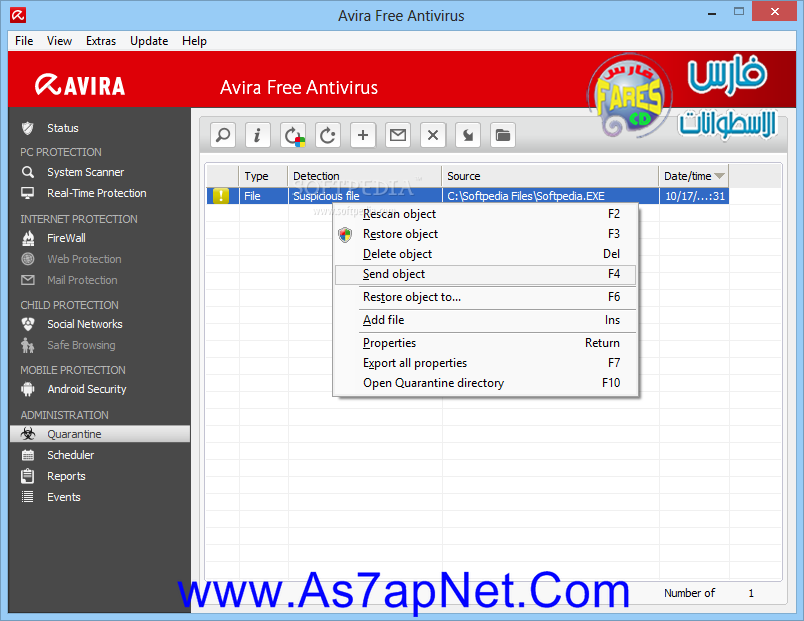Minimize the Avira Free Antivirus window
The image size is (804, 621).
tap(712, 13)
